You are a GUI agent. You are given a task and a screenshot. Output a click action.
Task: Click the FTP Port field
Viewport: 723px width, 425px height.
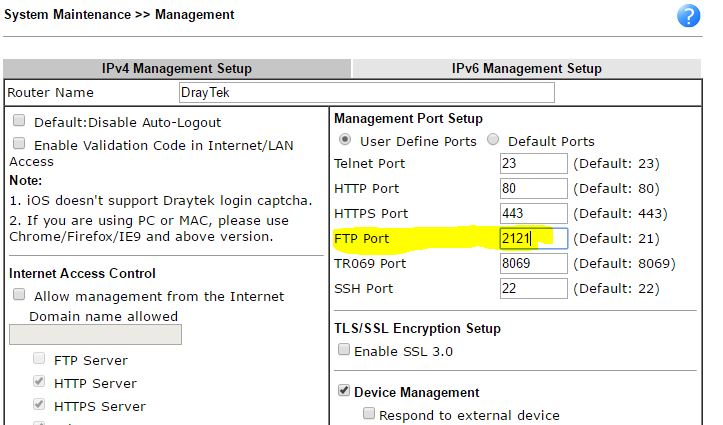coord(533,238)
